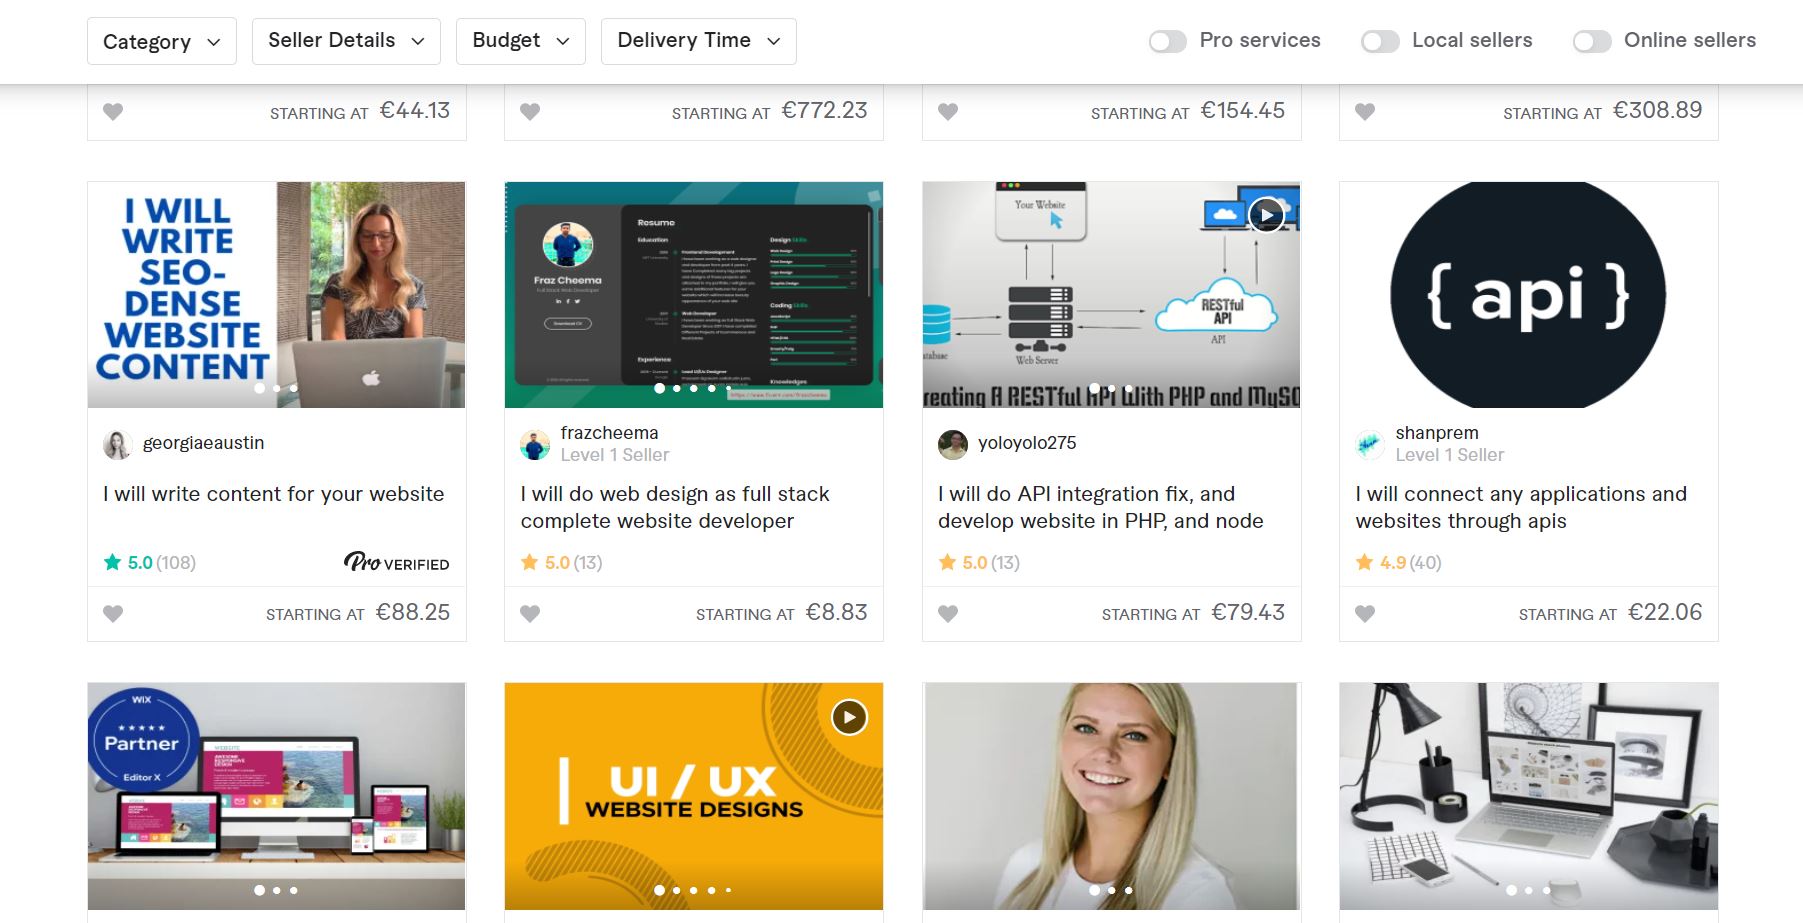Click the (108) review count
Image resolution: width=1803 pixels, height=923 pixels.
click(x=176, y=563)
